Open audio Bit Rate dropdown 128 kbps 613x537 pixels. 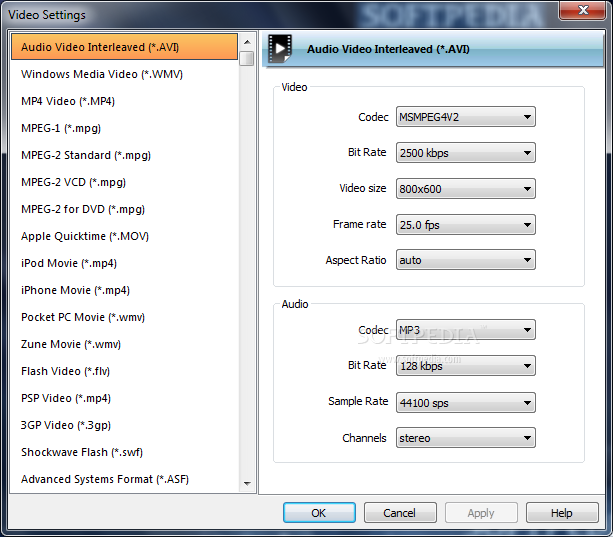(466, 365)
